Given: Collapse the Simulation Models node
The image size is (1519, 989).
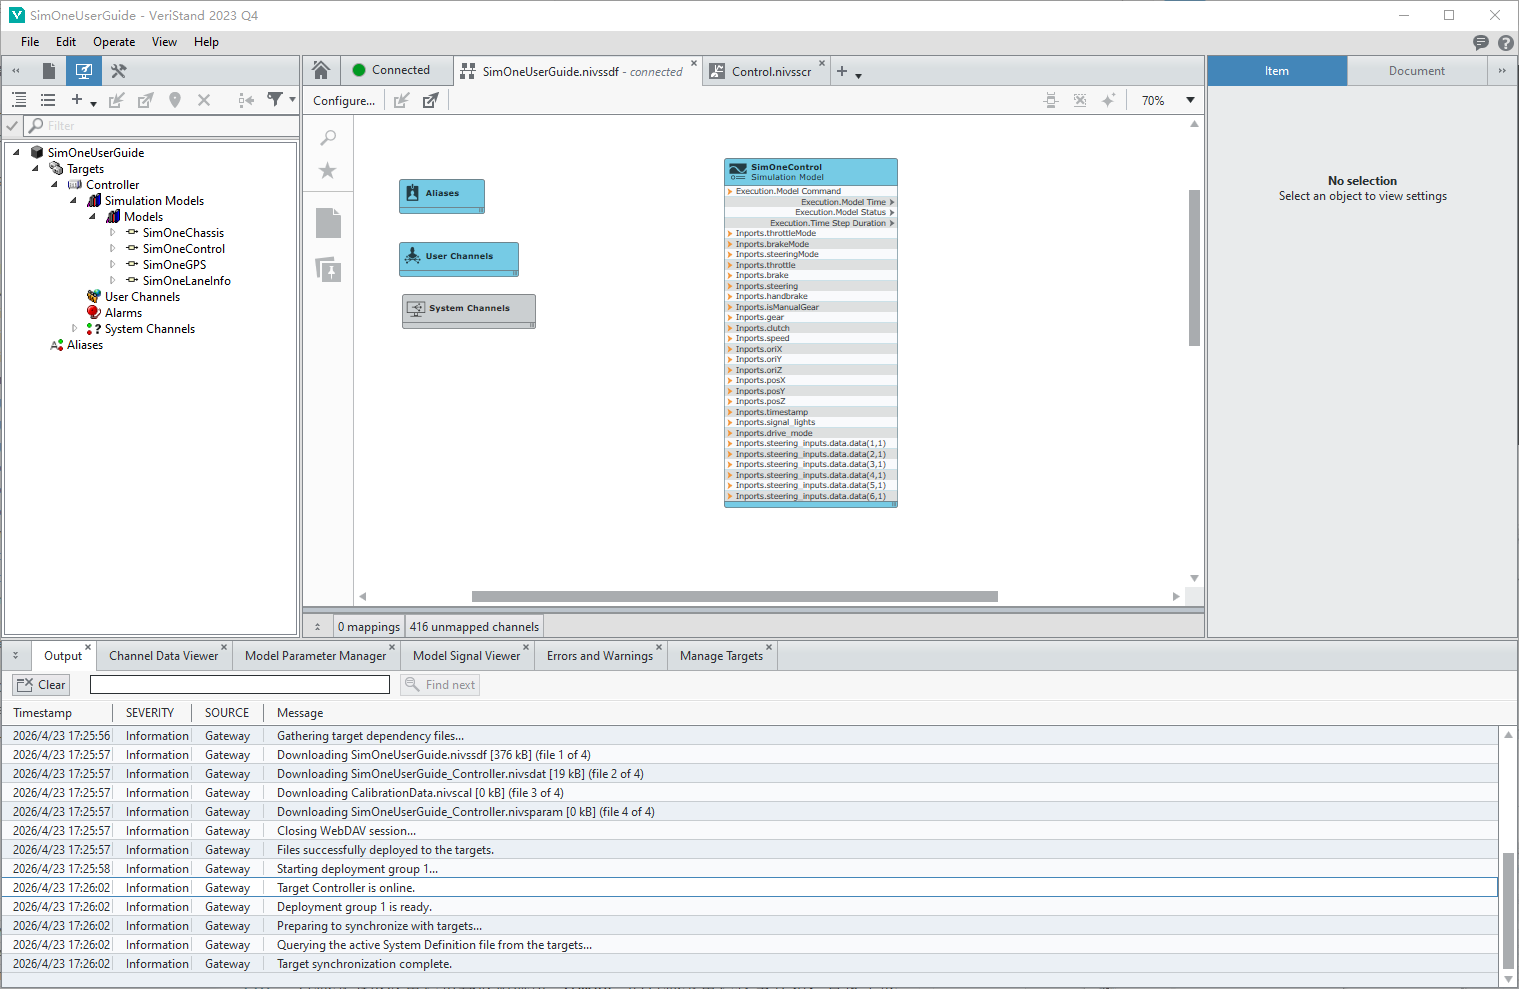Looking at the screenshot, I should tap(73, 201).
